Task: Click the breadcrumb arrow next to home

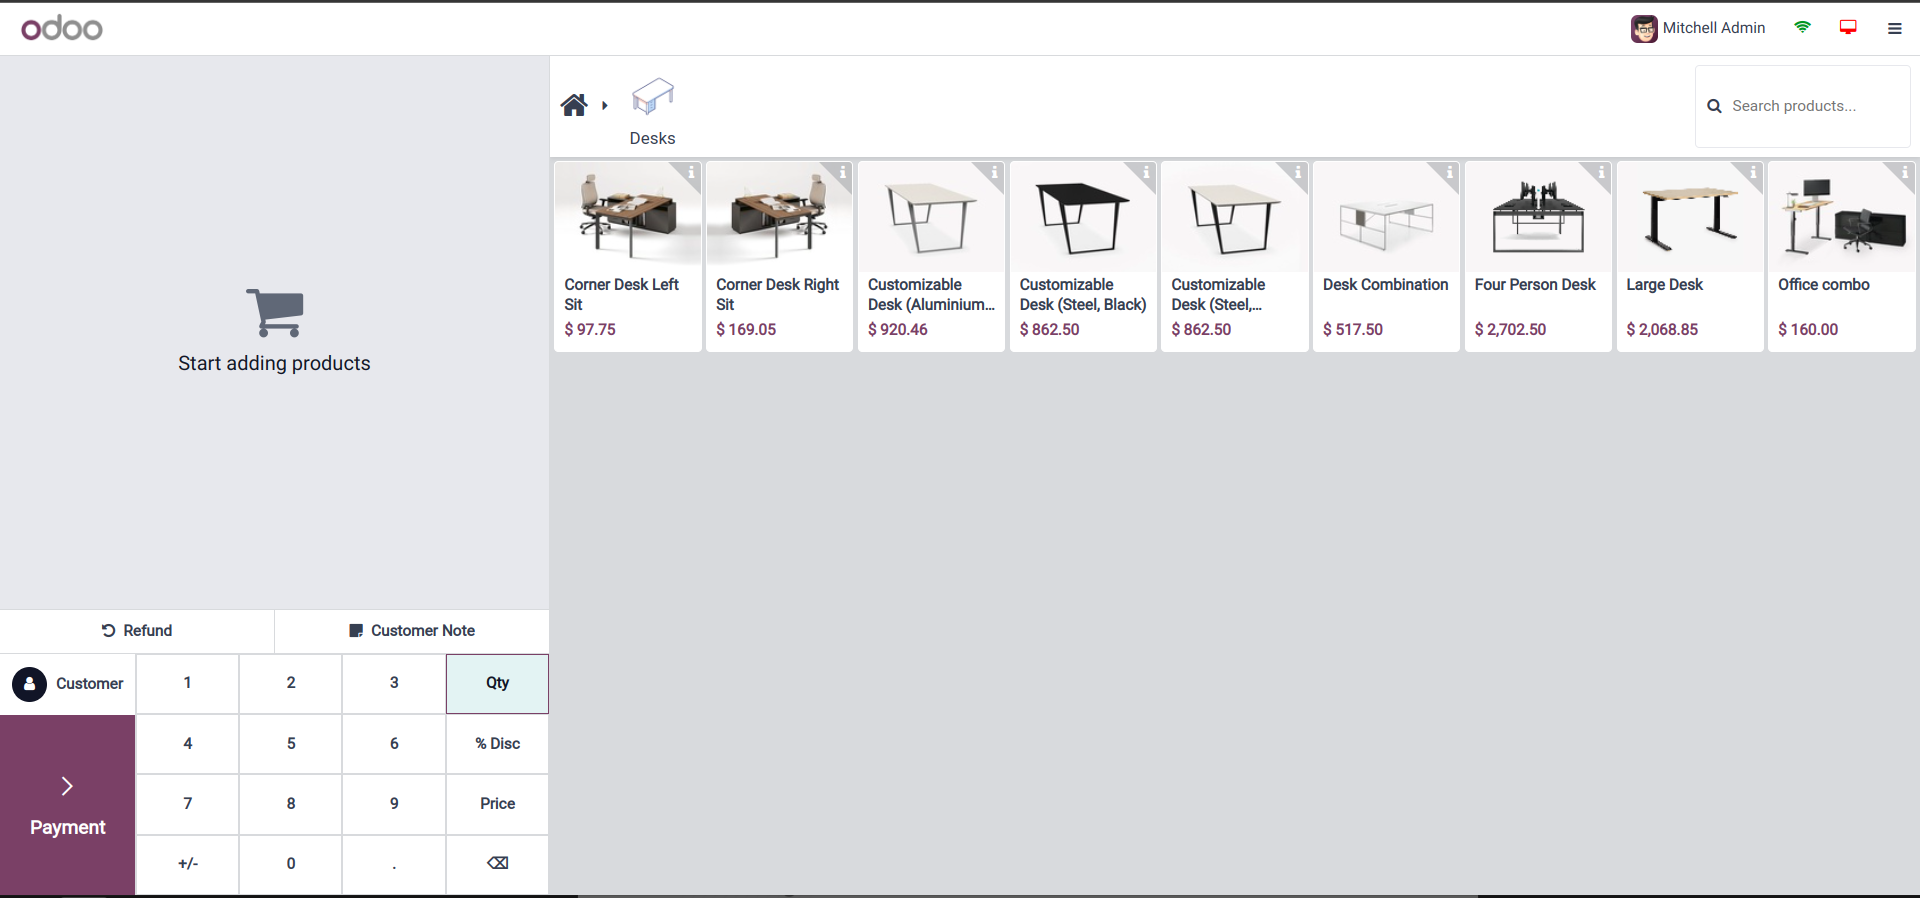Action: click(605, 105)
